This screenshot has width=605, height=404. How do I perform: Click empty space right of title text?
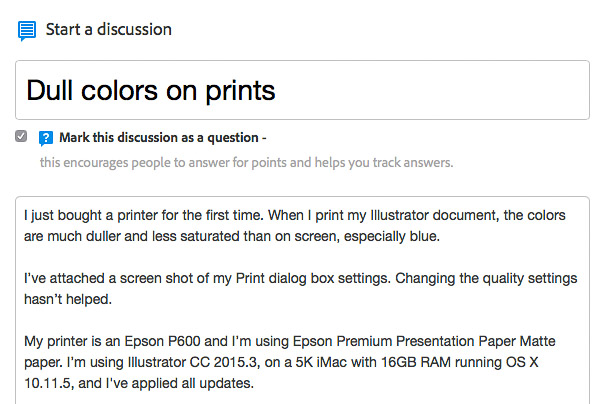click(432, 91)
